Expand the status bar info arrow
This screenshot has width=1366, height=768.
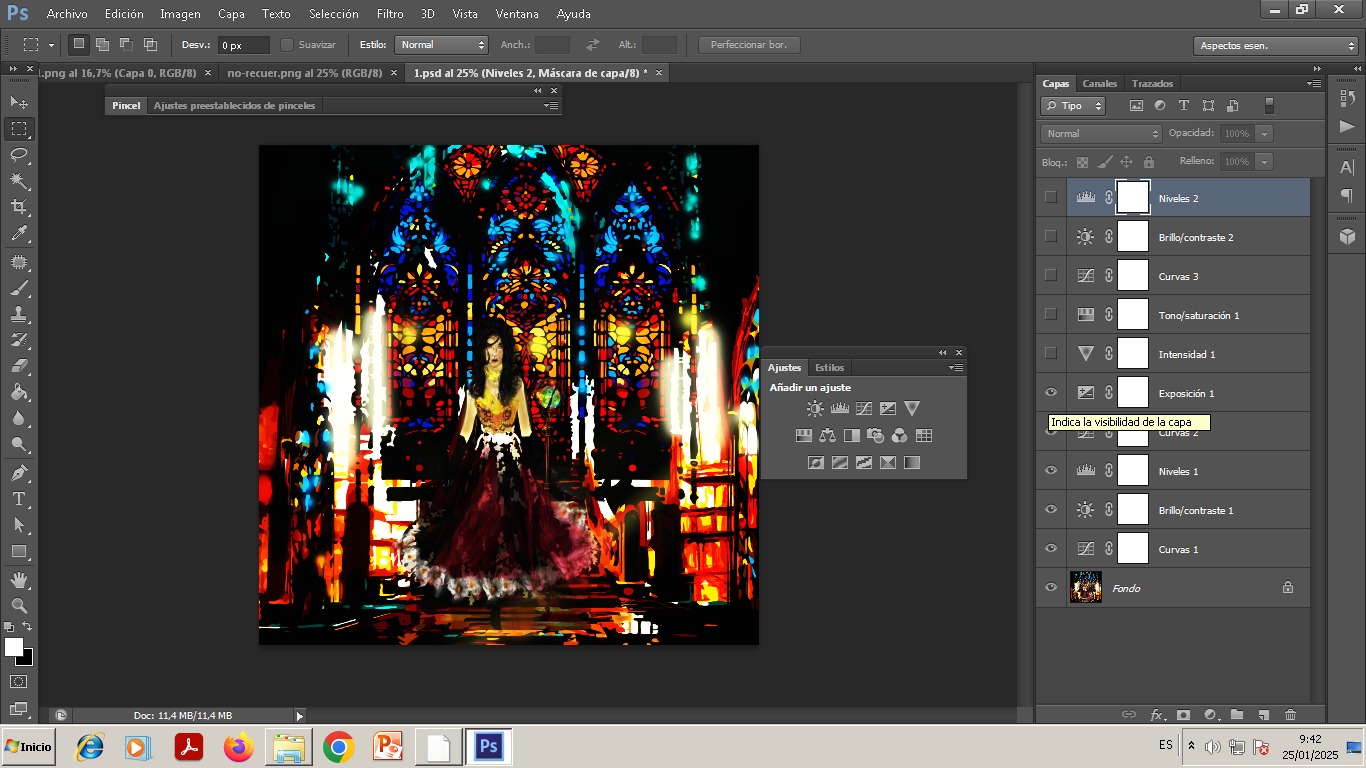(x=299, y=716)
